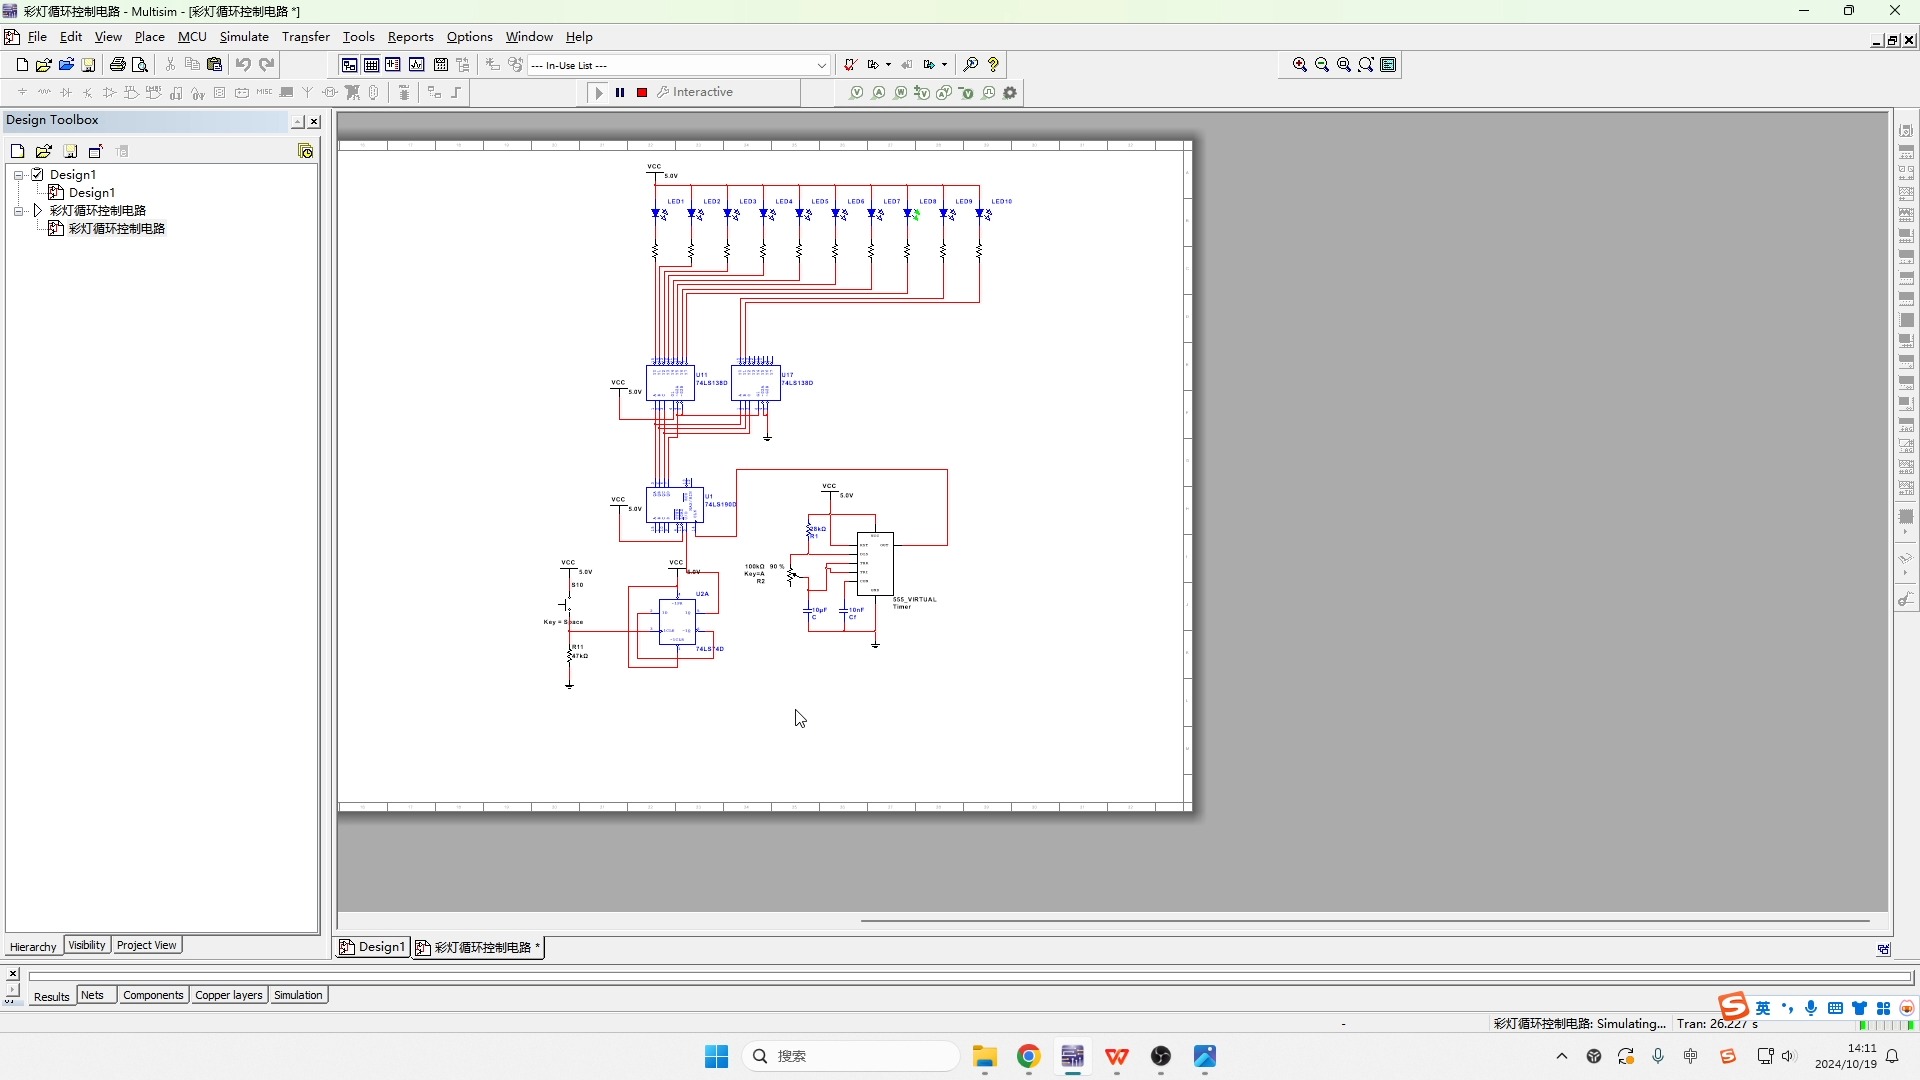Click the Windows taskbar search box
Screen dimensions: 1920x1080
pos(850,1056)
